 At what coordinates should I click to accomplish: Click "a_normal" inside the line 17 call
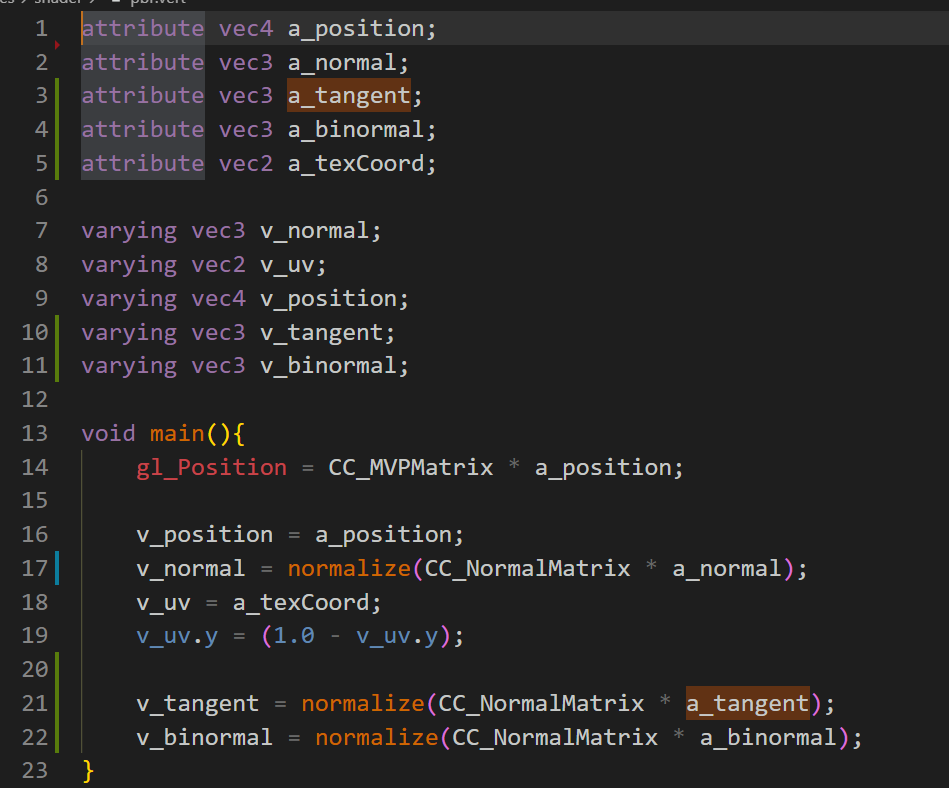click(x=727, y=569)
